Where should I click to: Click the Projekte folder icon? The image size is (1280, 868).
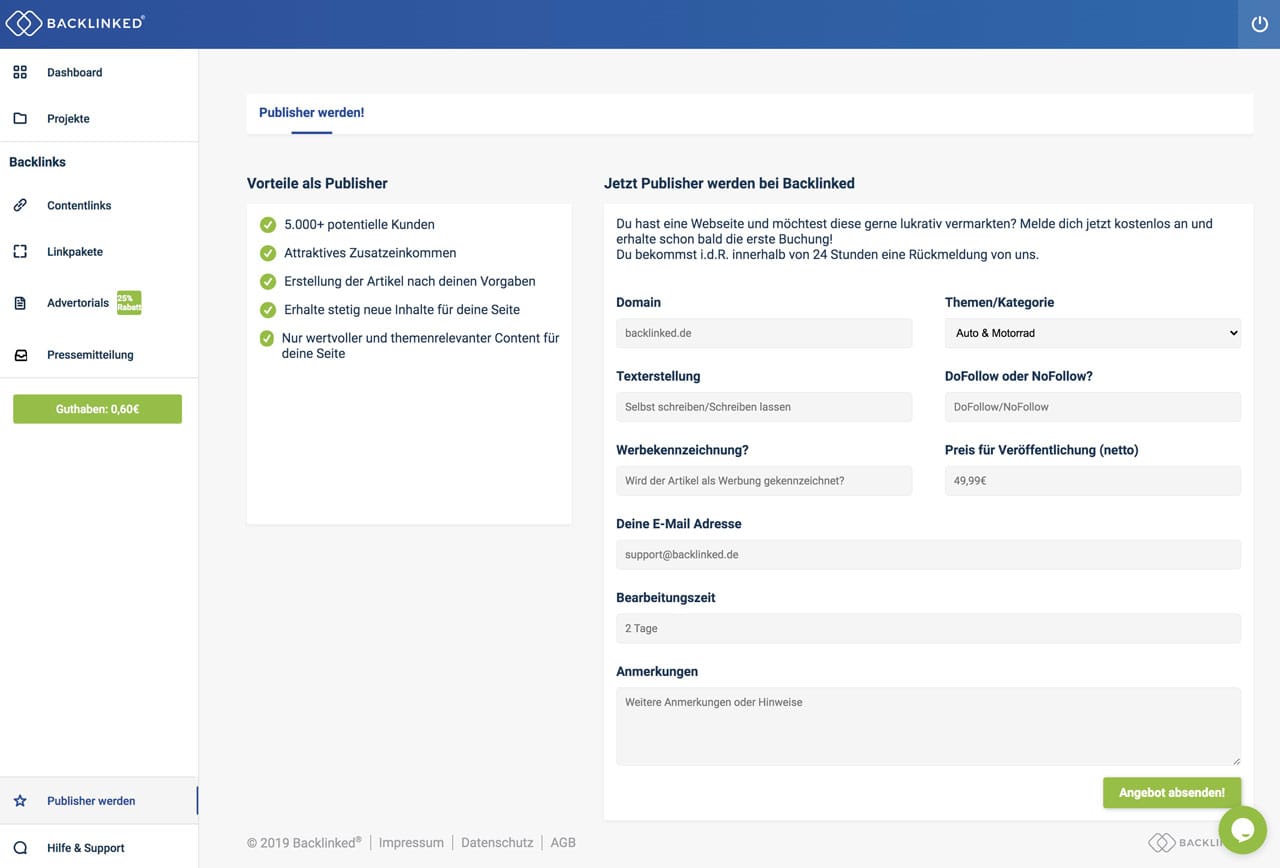coord(20,118)
